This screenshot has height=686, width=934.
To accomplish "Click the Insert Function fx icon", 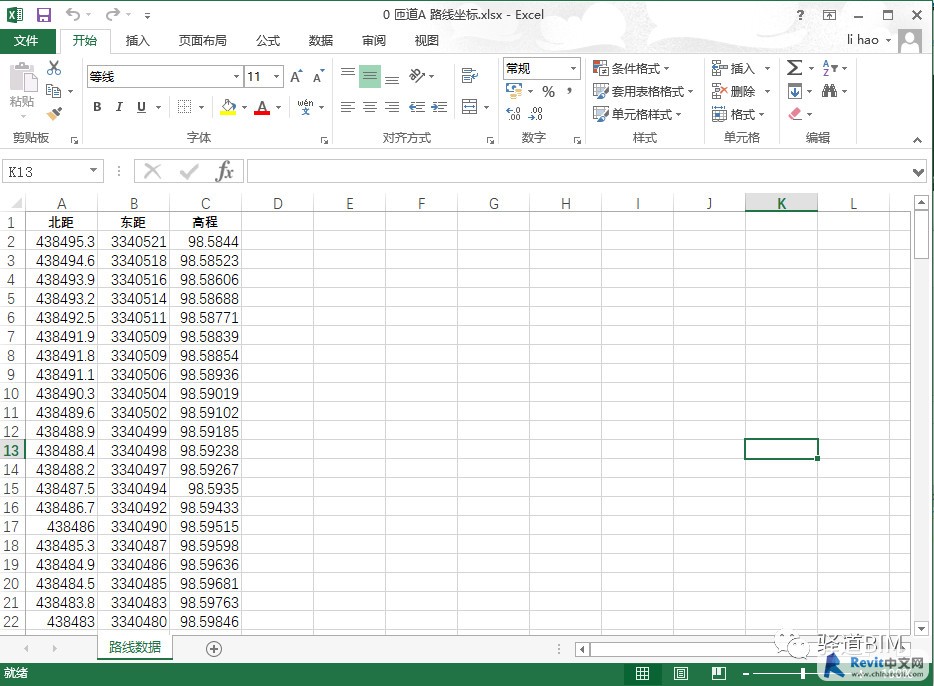I will (x=225, y=171).
